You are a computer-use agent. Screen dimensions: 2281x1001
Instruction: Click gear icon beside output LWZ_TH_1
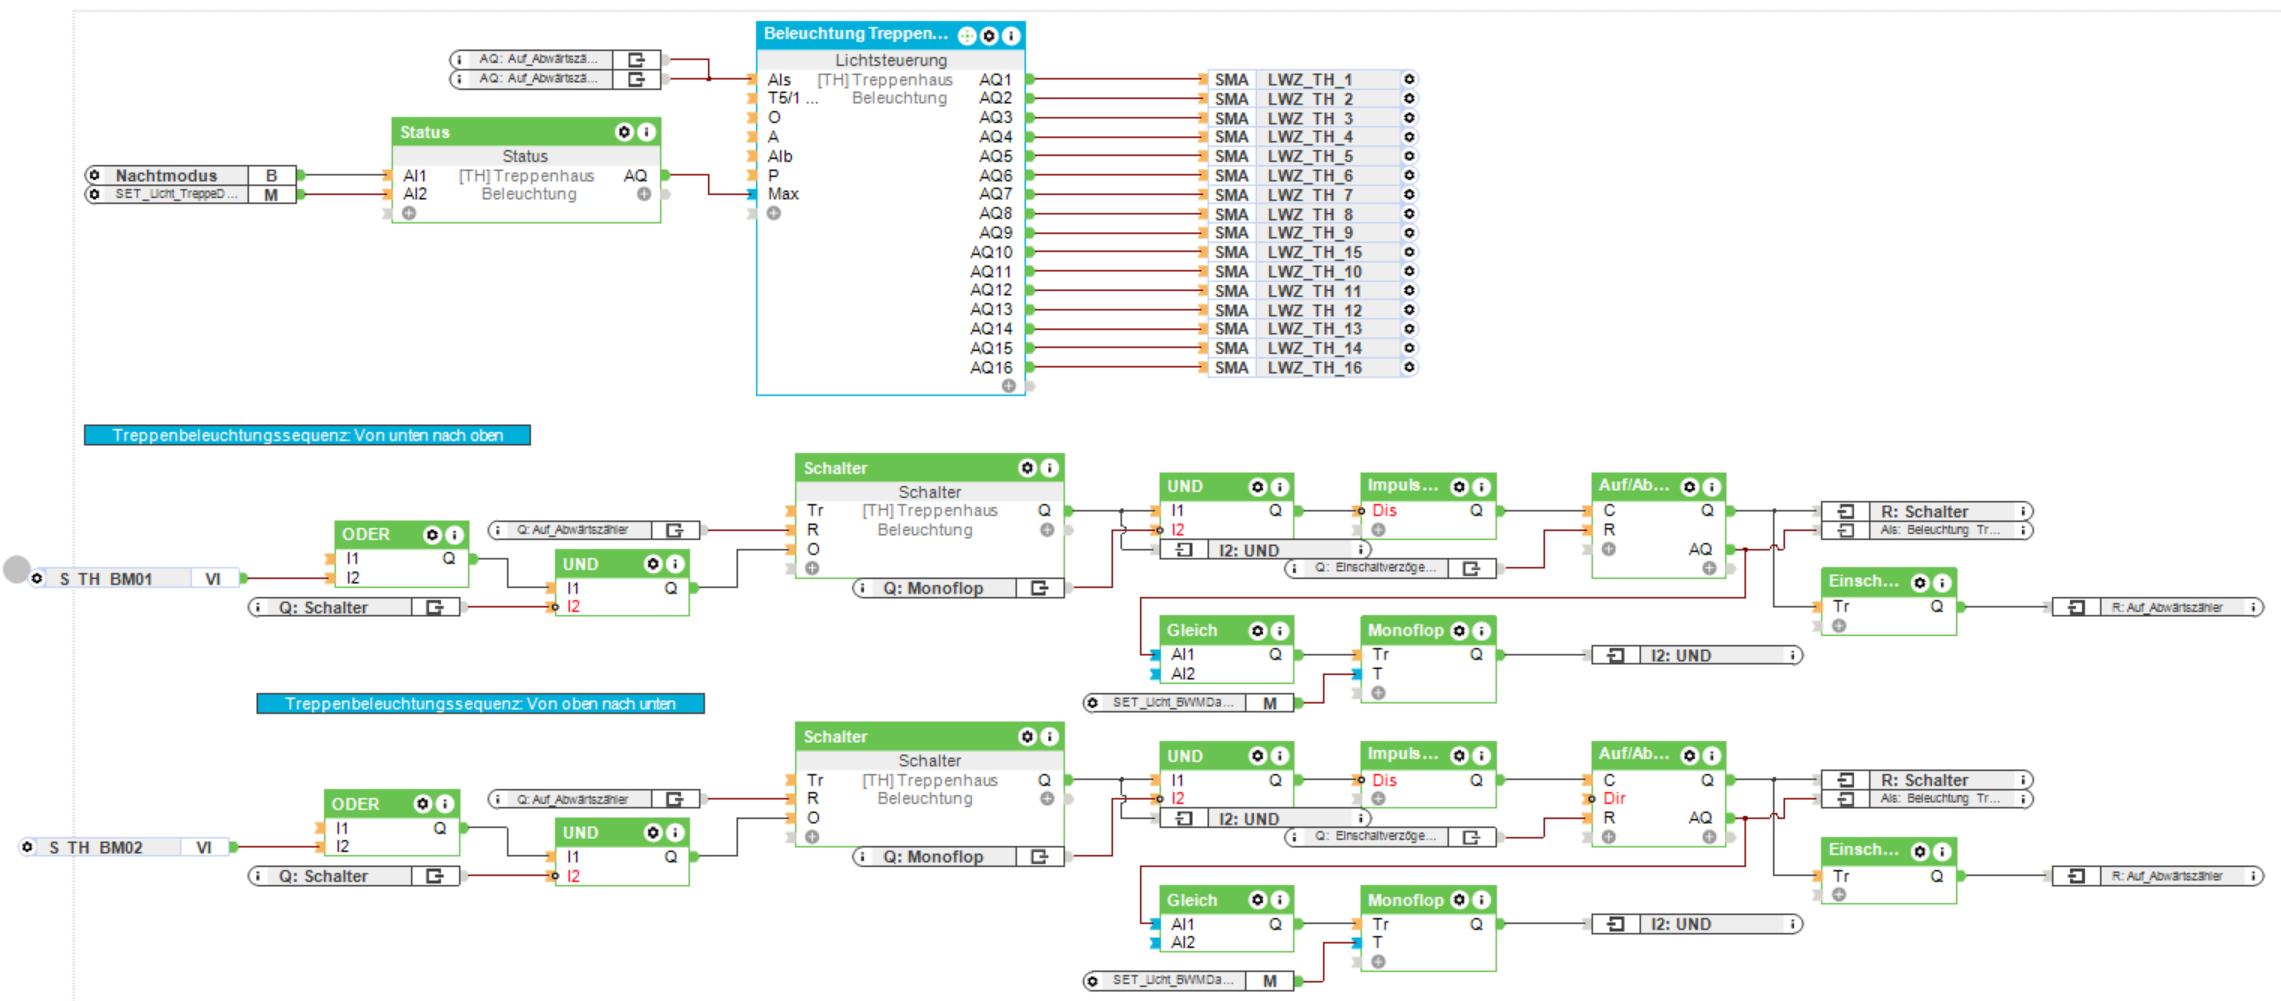[1409, 79]
